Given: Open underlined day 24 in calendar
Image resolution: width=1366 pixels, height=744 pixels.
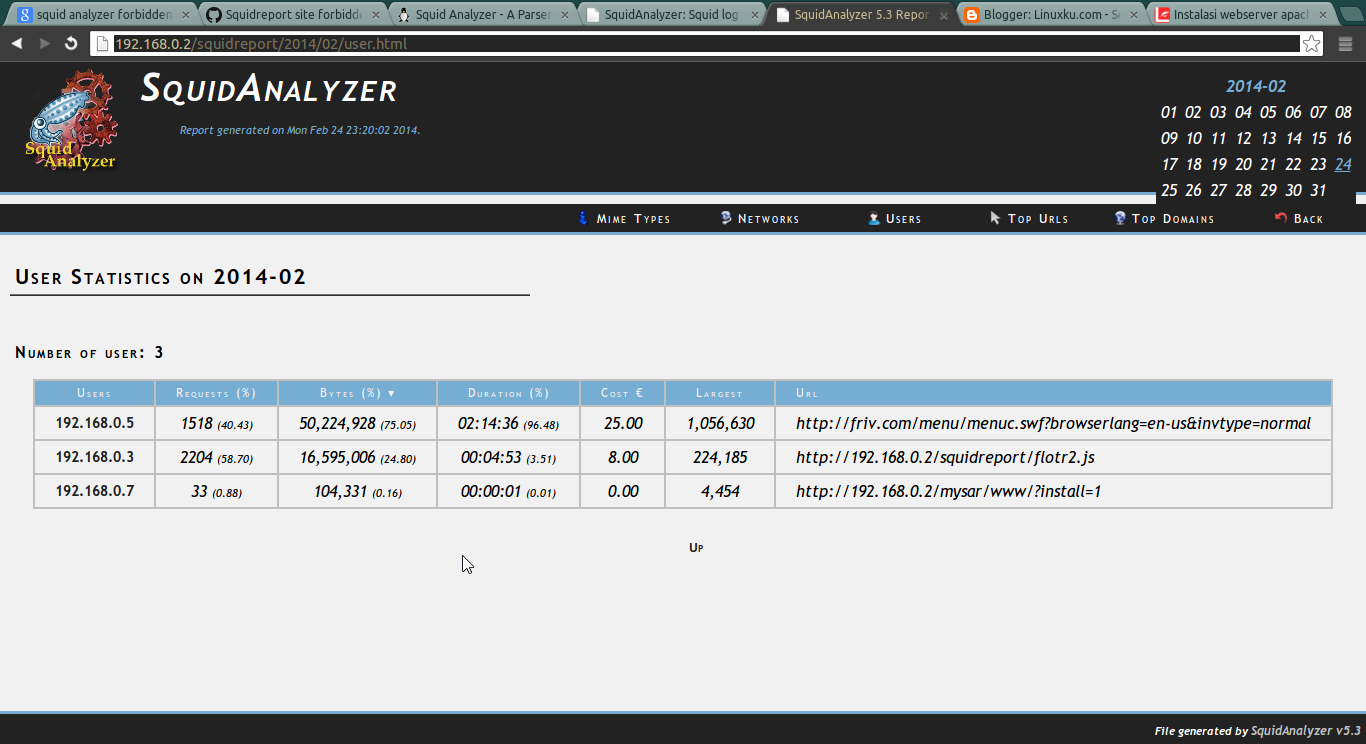Looking at the screenshot, I should [x=1343, y=165].
